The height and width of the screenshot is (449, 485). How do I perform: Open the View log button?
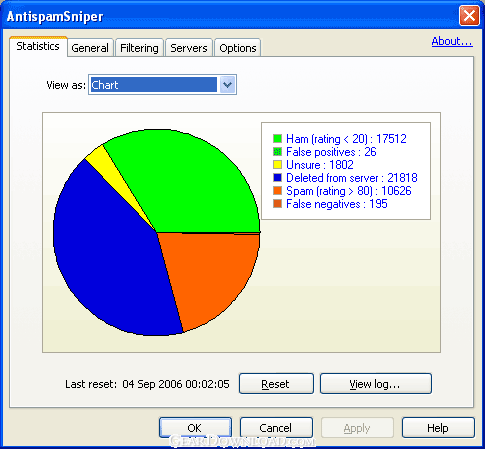coord(376,384)
